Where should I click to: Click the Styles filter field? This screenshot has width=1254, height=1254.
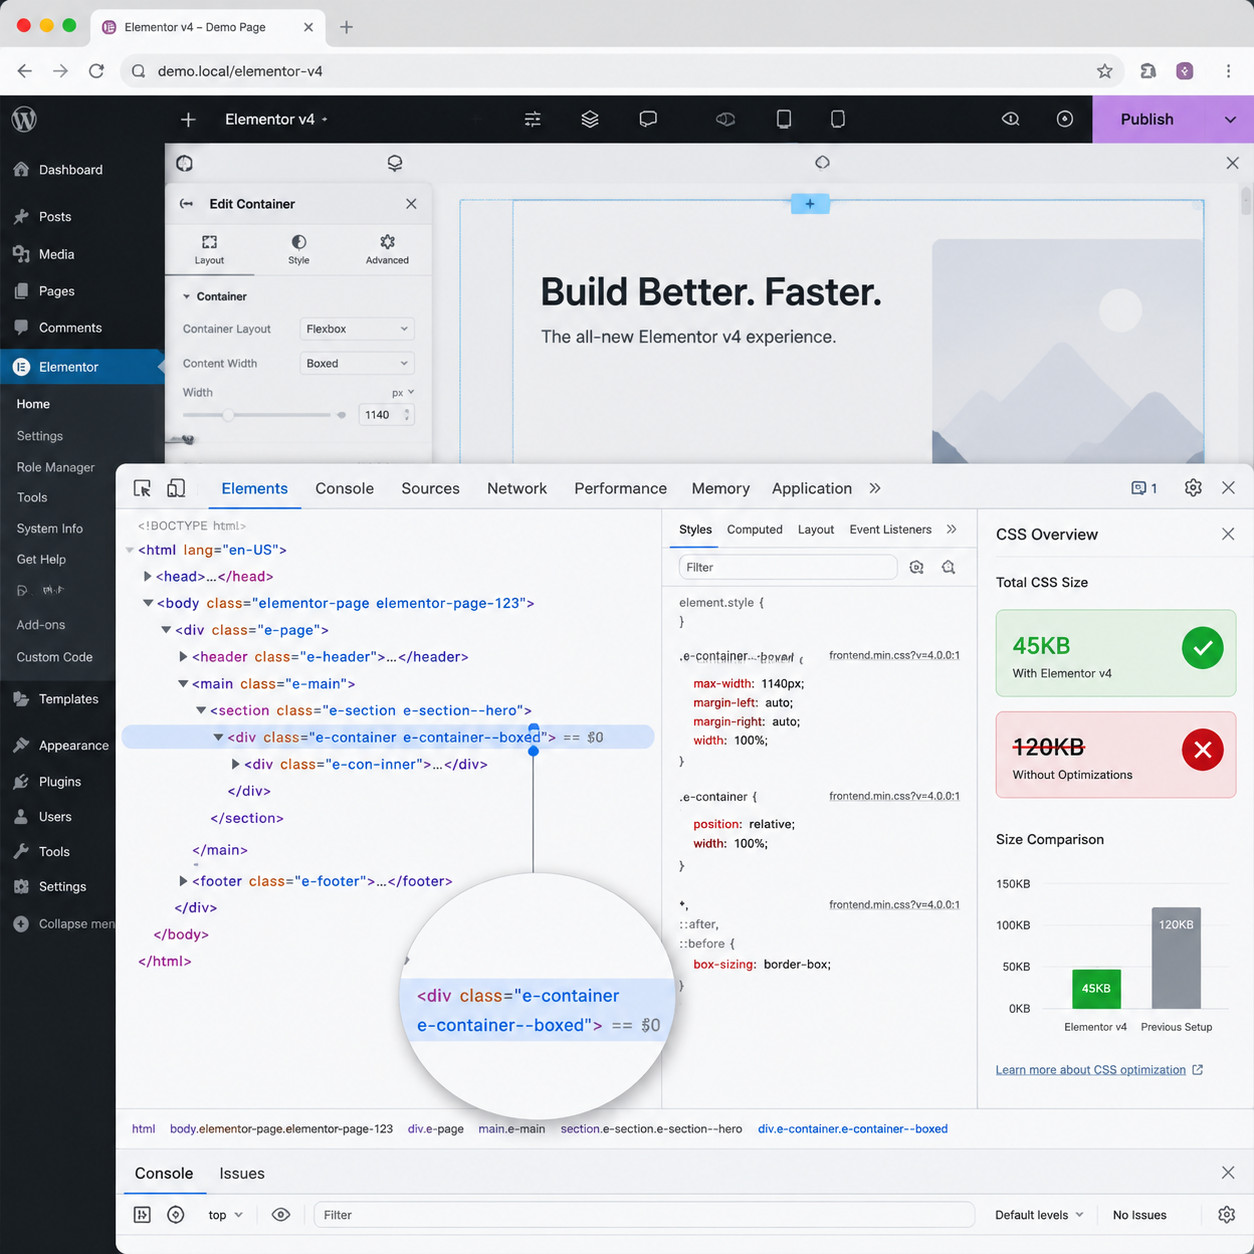coord(787,567)
